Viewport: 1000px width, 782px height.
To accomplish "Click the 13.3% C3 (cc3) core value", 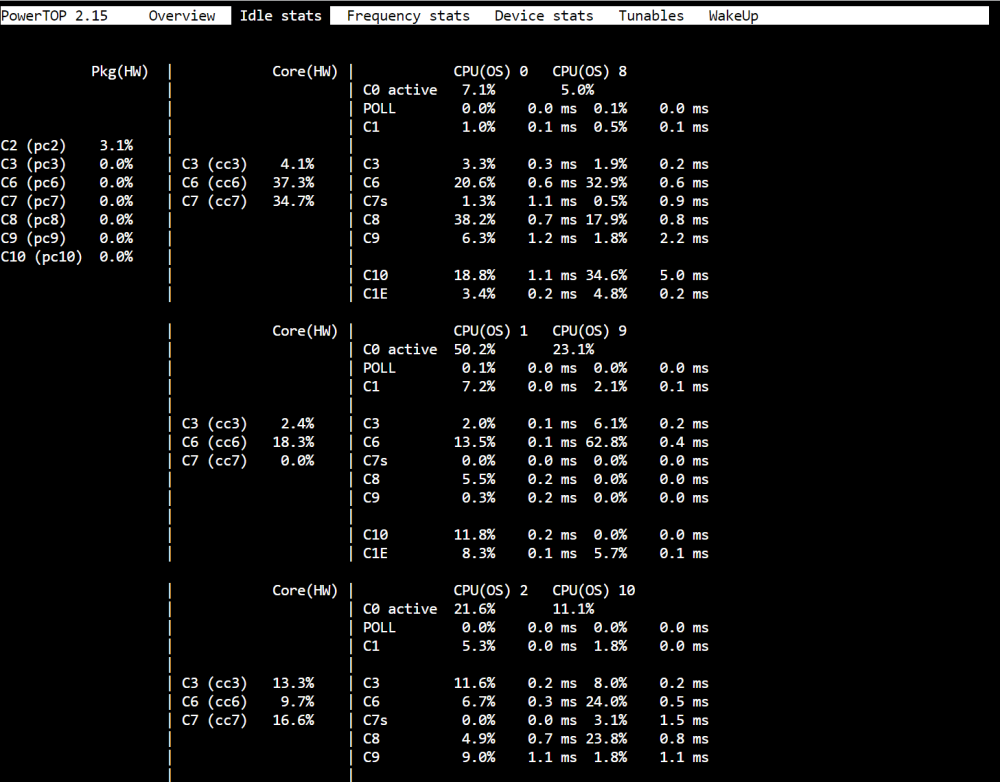I will tap(293, 683).
